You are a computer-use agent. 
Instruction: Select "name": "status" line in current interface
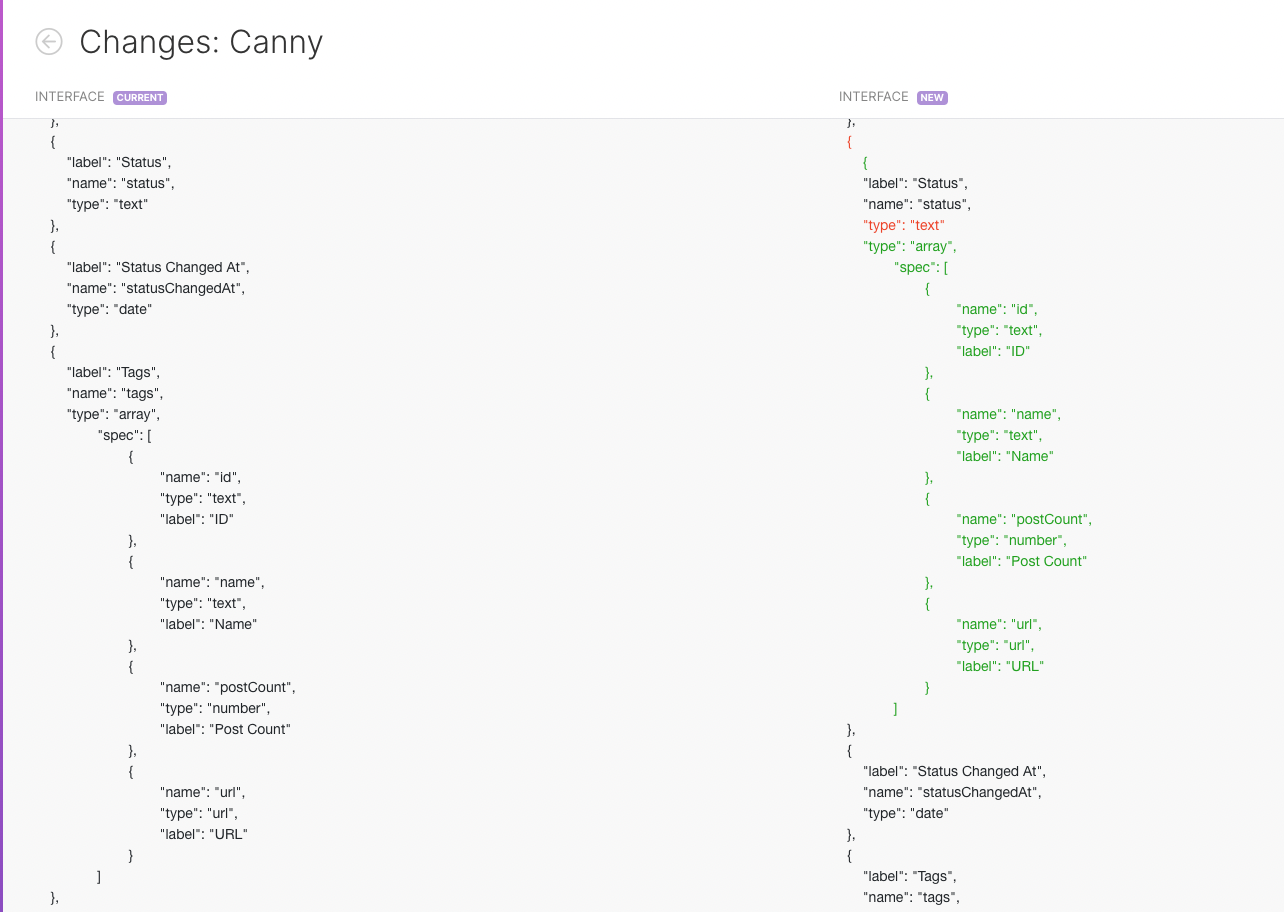121,183
